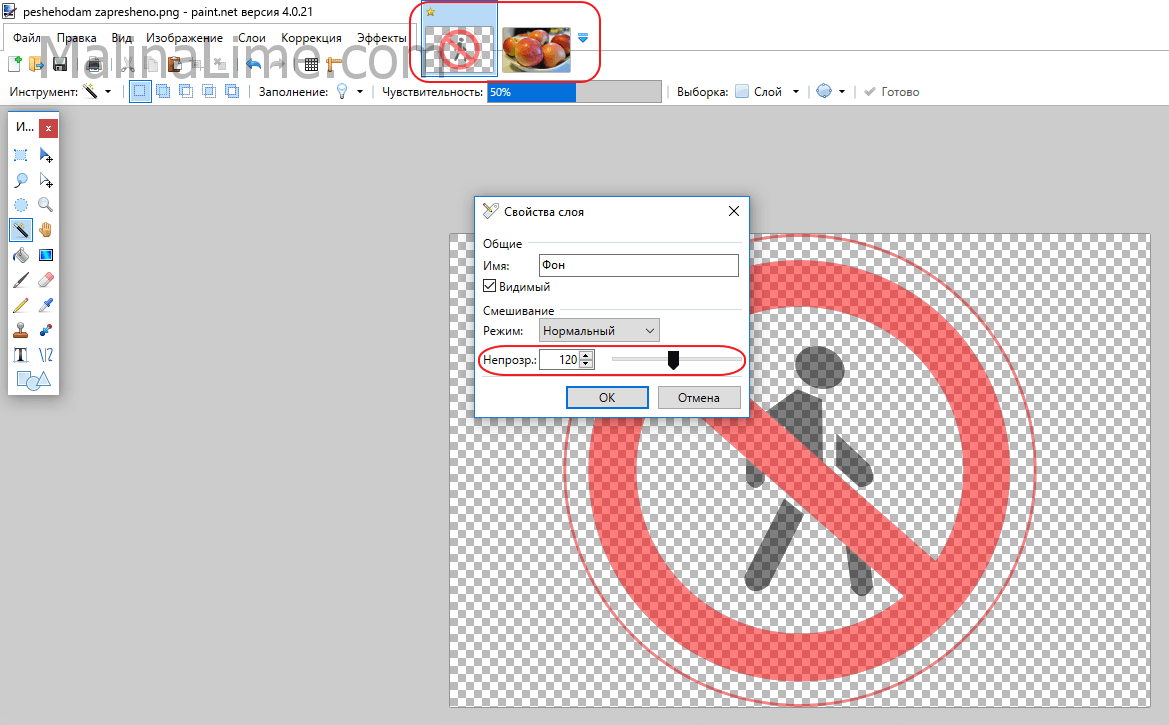1169x725 pixels.
Task: Select the Magic Wand tool in toolbox
Action: (21, 230)
